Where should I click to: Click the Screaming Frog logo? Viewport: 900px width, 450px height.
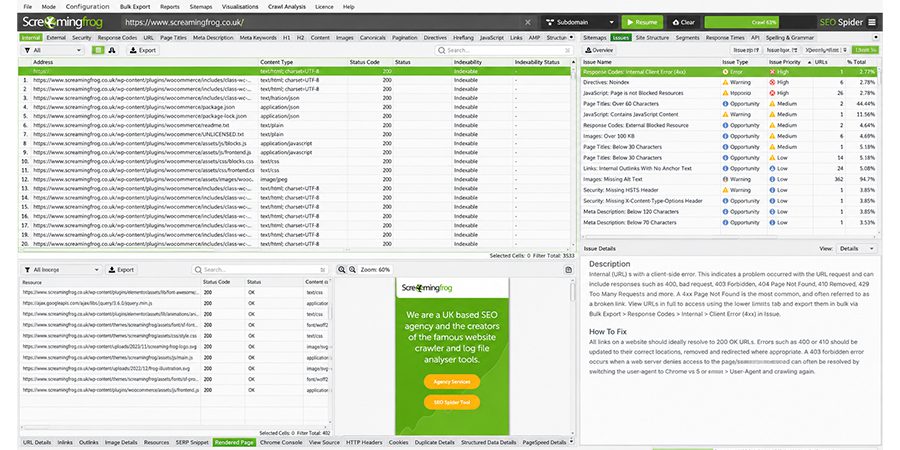(63, 22)
